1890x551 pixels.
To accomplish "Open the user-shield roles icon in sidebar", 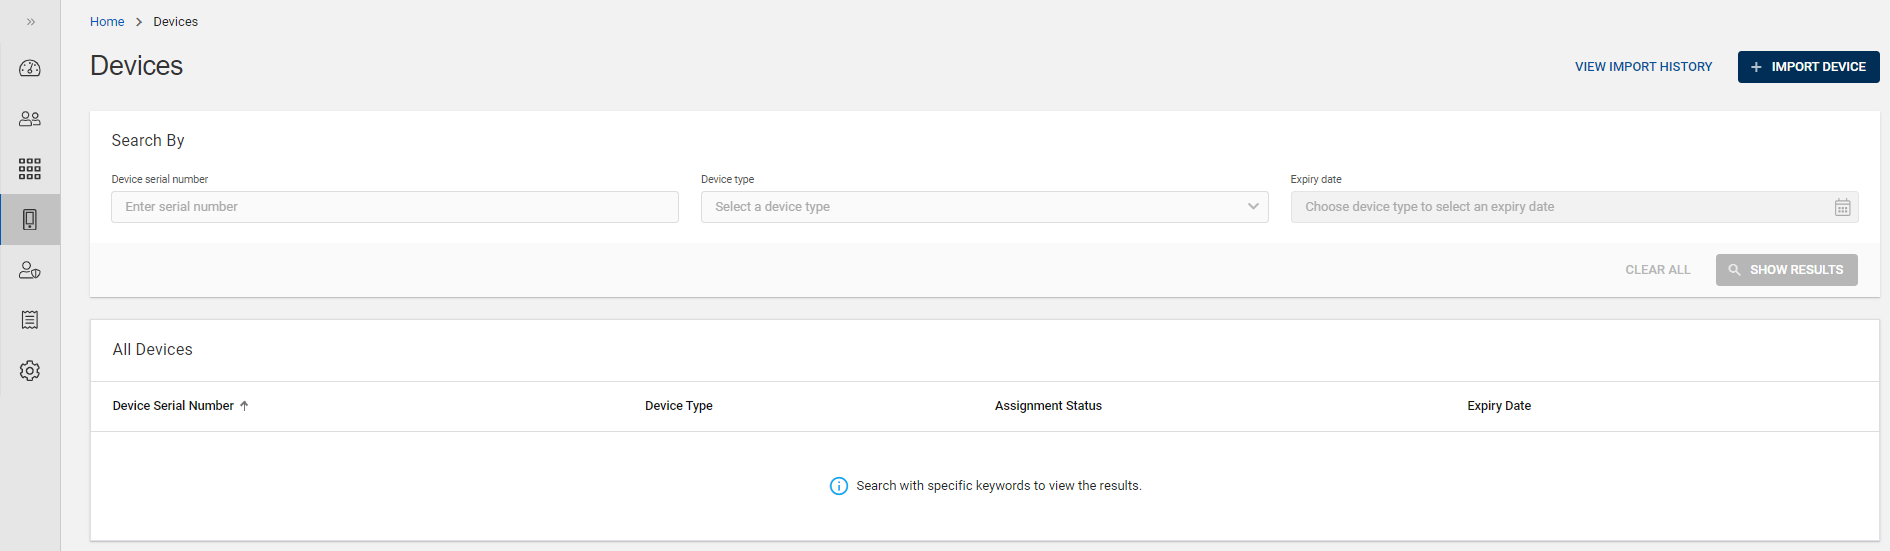I will click(x=30, y=270).
